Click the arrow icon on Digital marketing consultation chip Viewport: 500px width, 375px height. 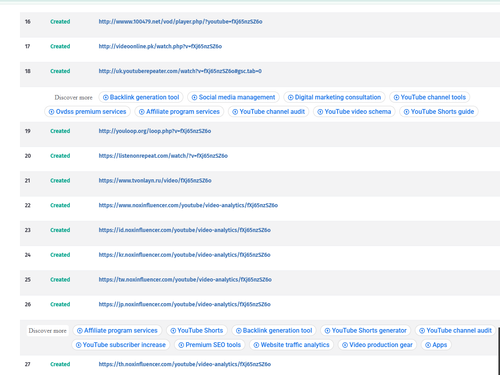pyautogui.click(x=290, y=98)
